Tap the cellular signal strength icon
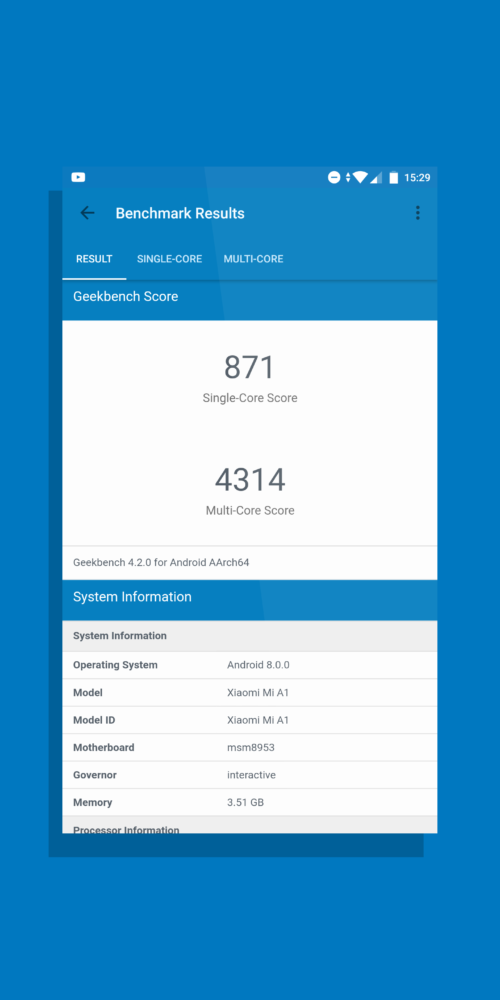Screen dimensions: 500x1000 (376, 177)
